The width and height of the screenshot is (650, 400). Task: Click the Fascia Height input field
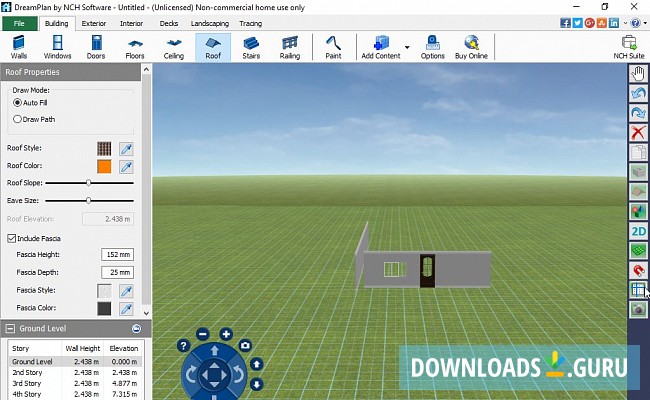pyautogui.click(x=117, y=255)
